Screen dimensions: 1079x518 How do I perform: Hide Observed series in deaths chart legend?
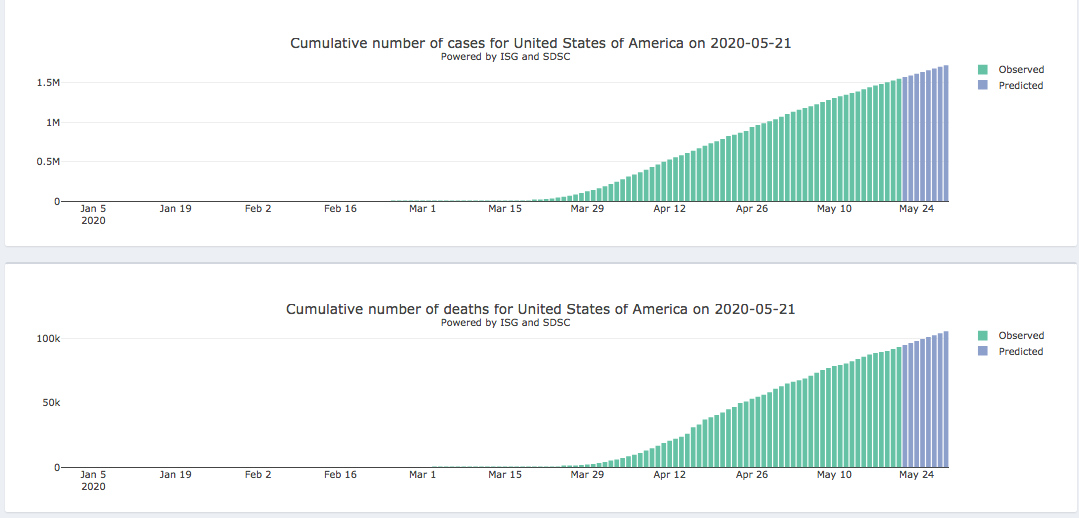pyautogui.click(x=1020, y=336)
